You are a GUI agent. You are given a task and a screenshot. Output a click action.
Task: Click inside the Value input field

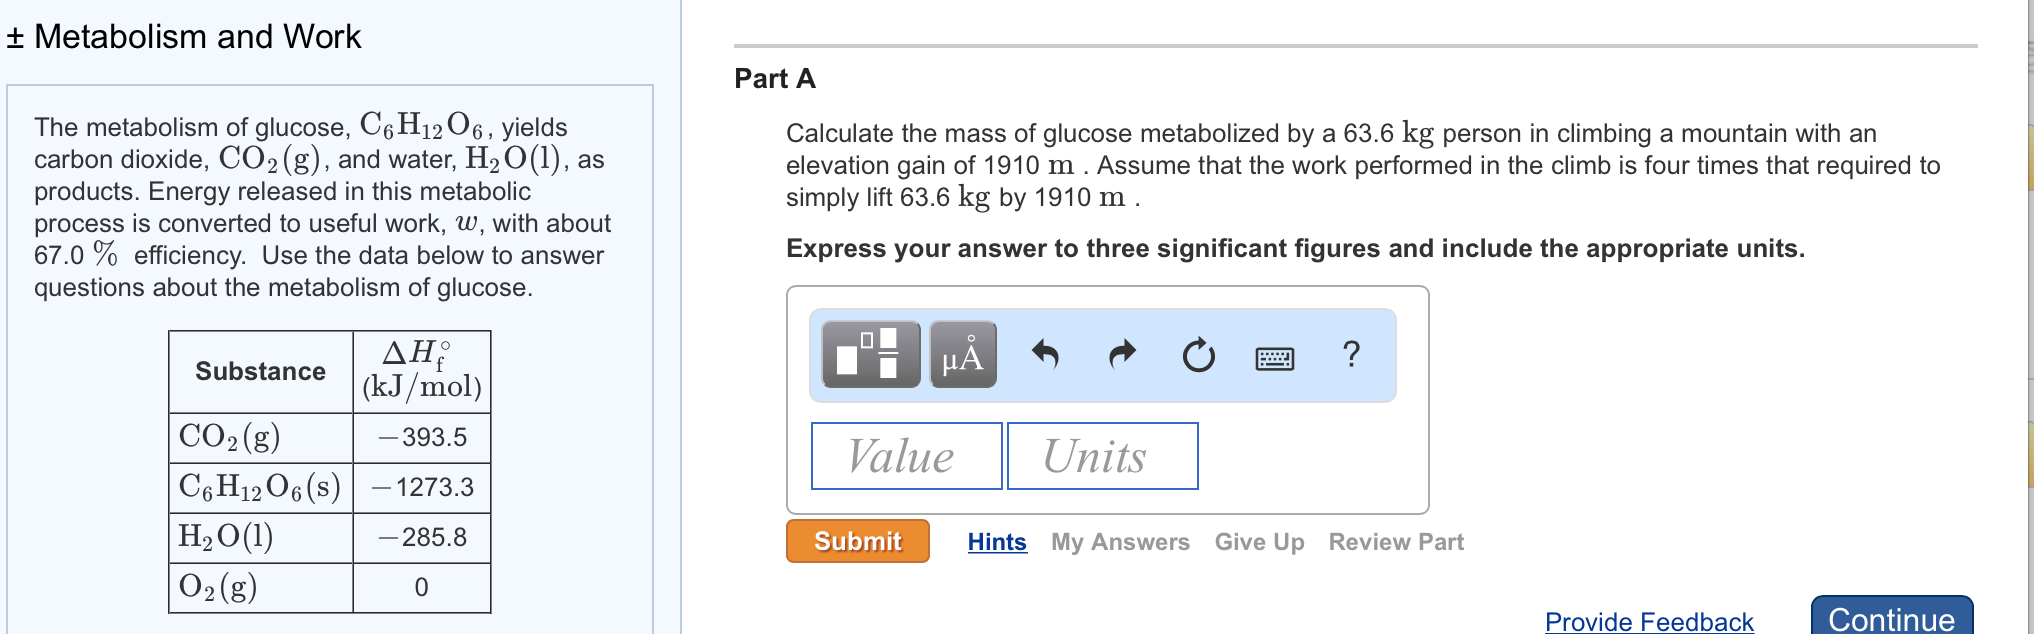[x=905, y=456]
